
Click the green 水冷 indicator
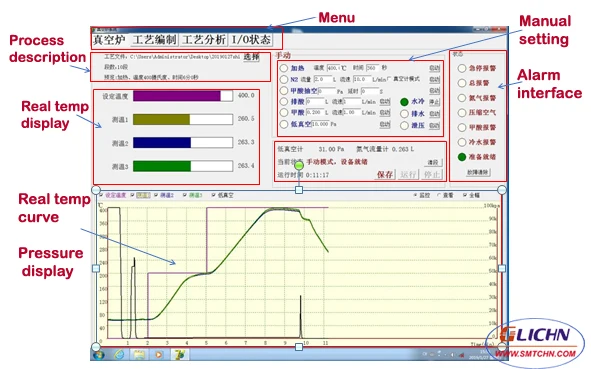tap(404, 102)
